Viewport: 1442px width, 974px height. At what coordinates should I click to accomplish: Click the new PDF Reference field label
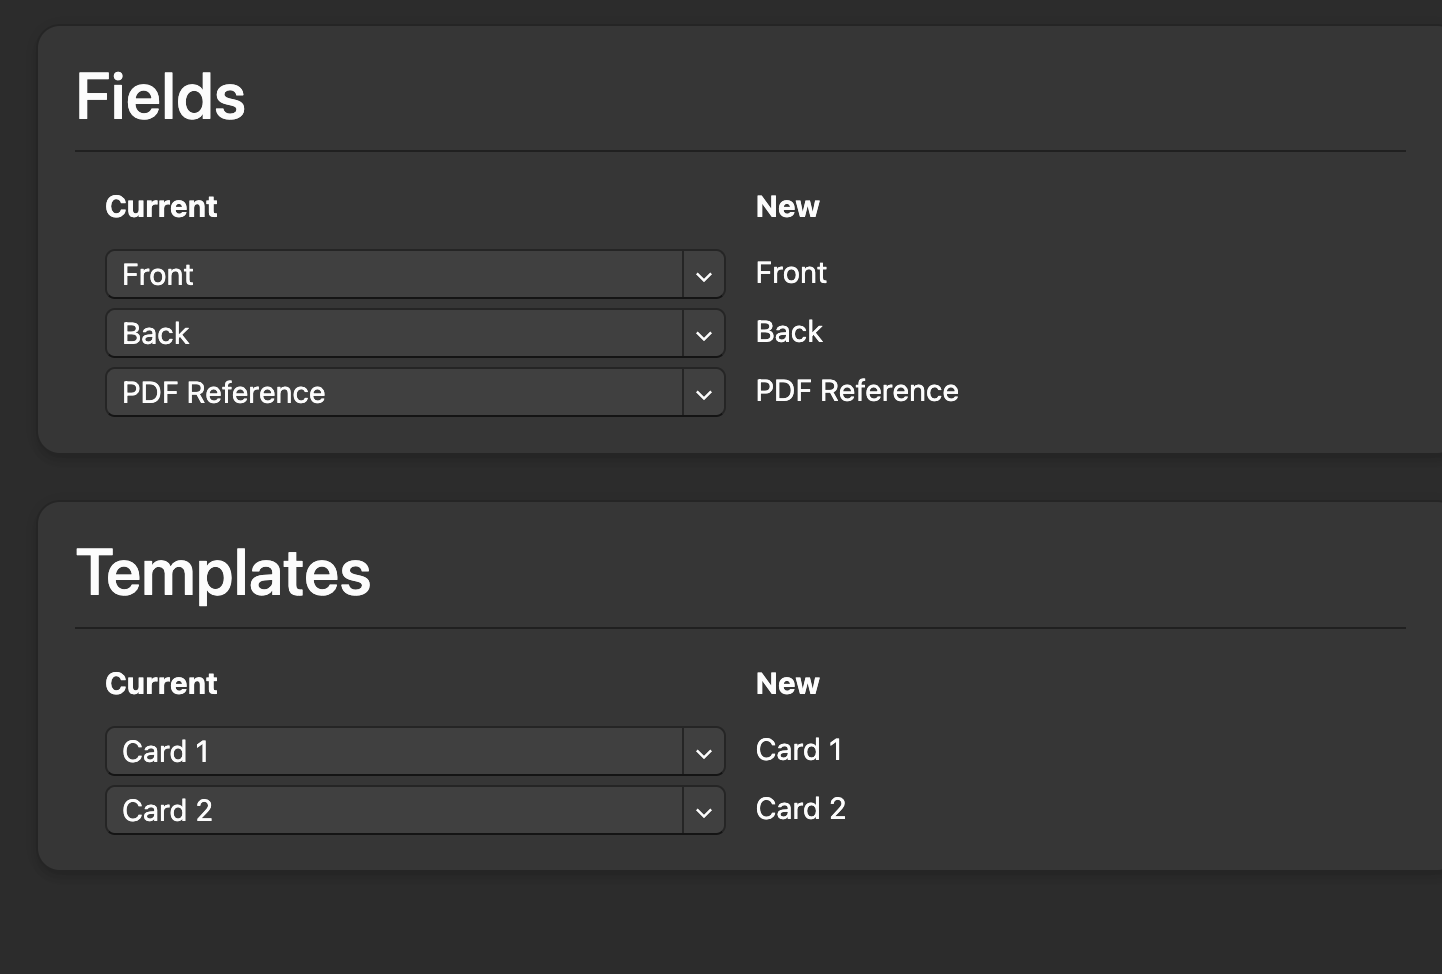(857, 391)
